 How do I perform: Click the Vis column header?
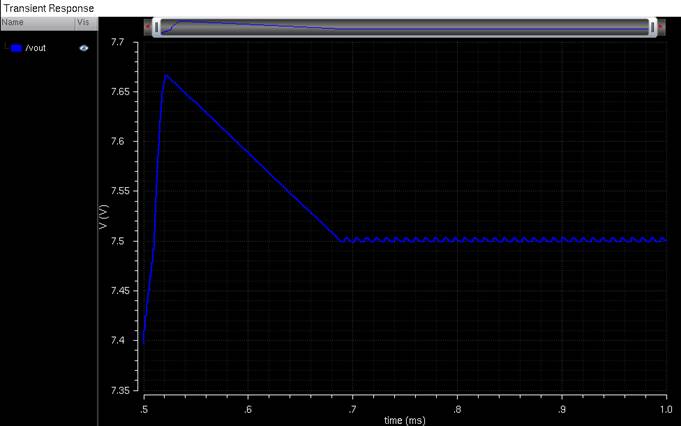click(x=86, y=23)
